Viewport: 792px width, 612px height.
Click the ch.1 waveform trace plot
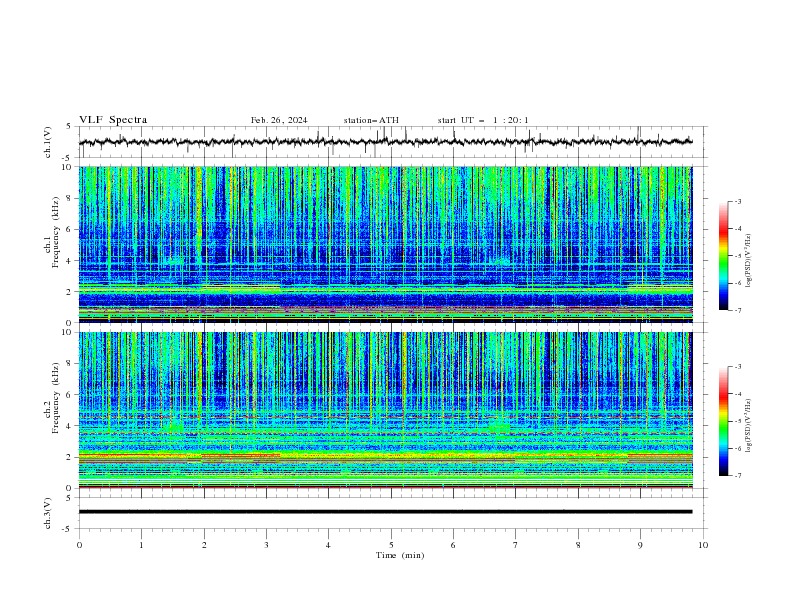click(385, 142)
